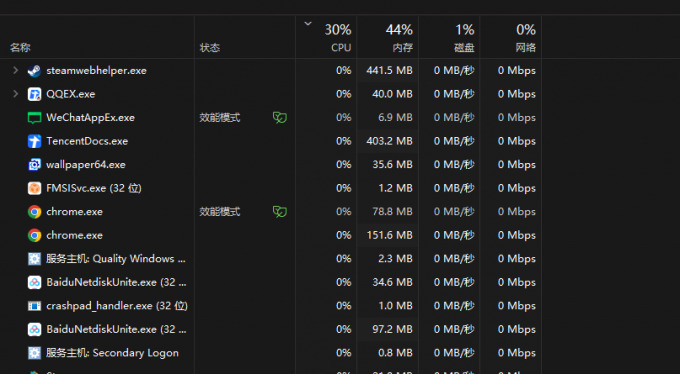Select 服务主机: Quality Windows row name

[116, 259]
